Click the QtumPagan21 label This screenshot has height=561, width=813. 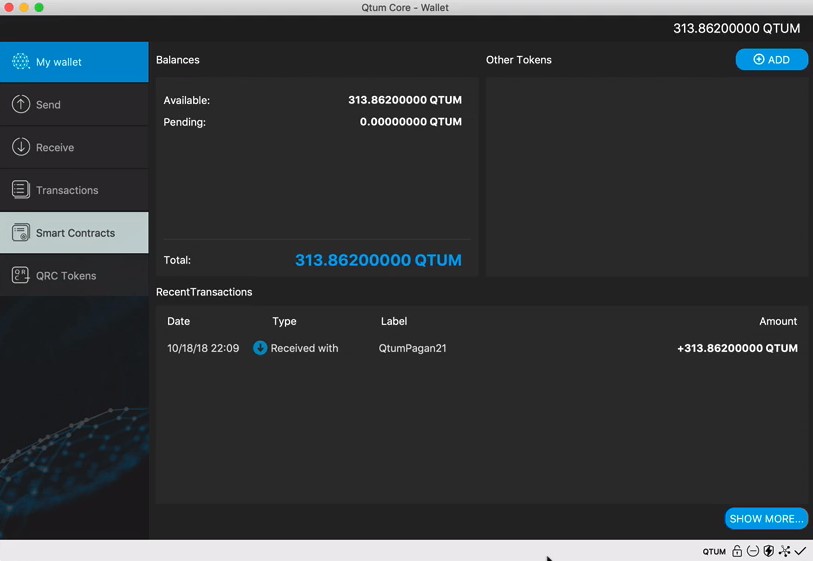tap(412, 348)
